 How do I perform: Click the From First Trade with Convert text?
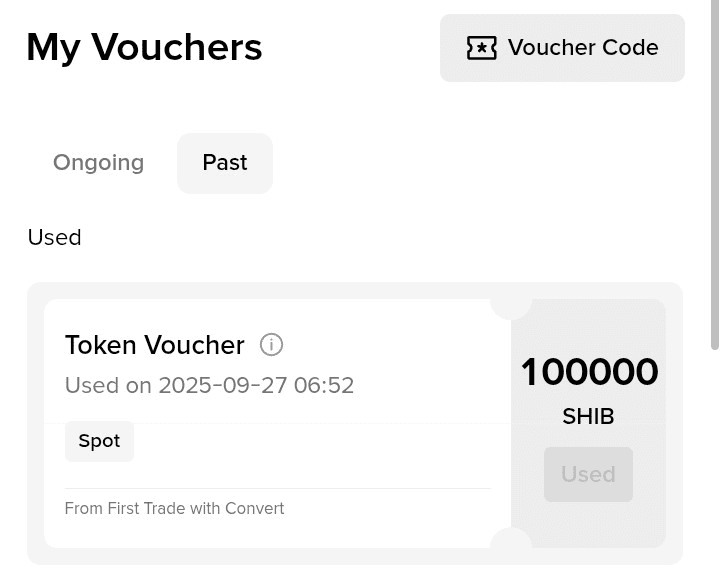coord(174,509)
